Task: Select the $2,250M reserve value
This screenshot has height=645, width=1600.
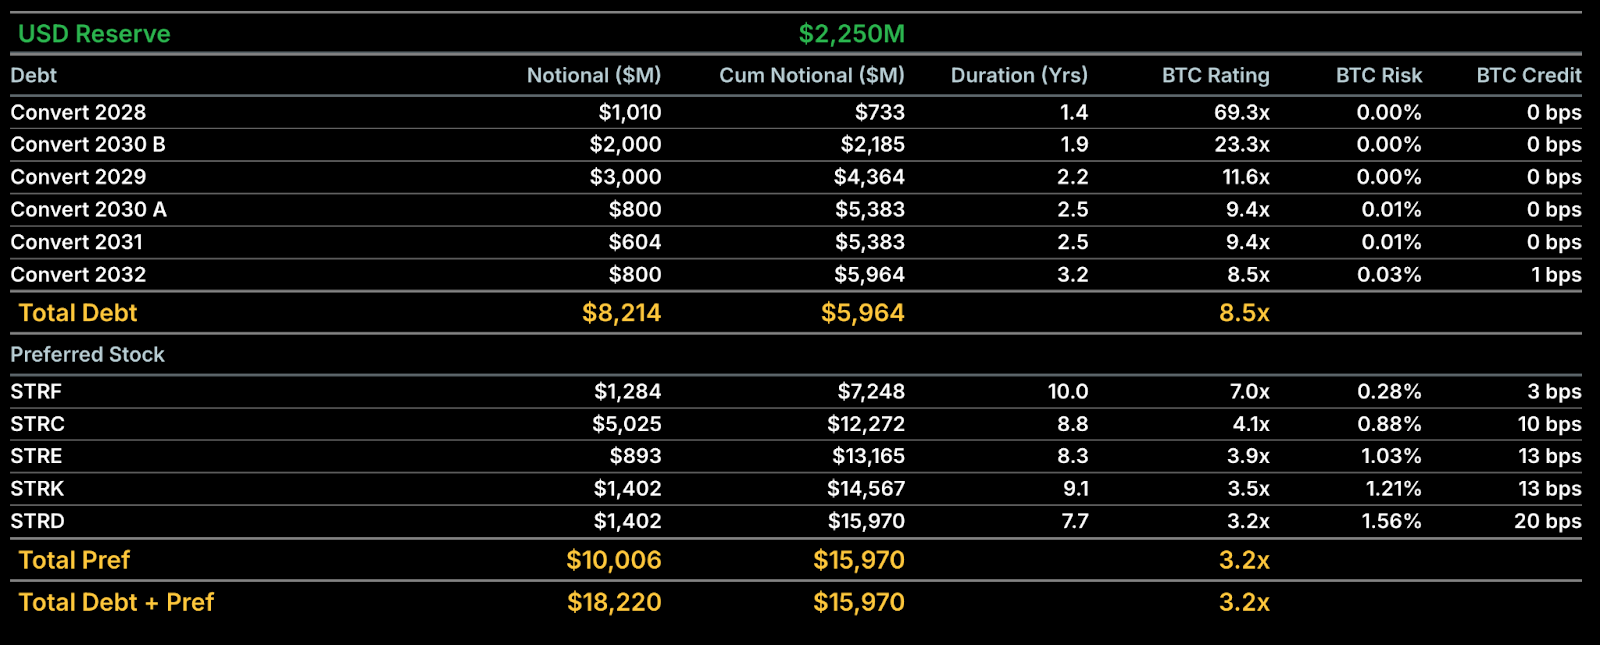Action: click(851, 34)
